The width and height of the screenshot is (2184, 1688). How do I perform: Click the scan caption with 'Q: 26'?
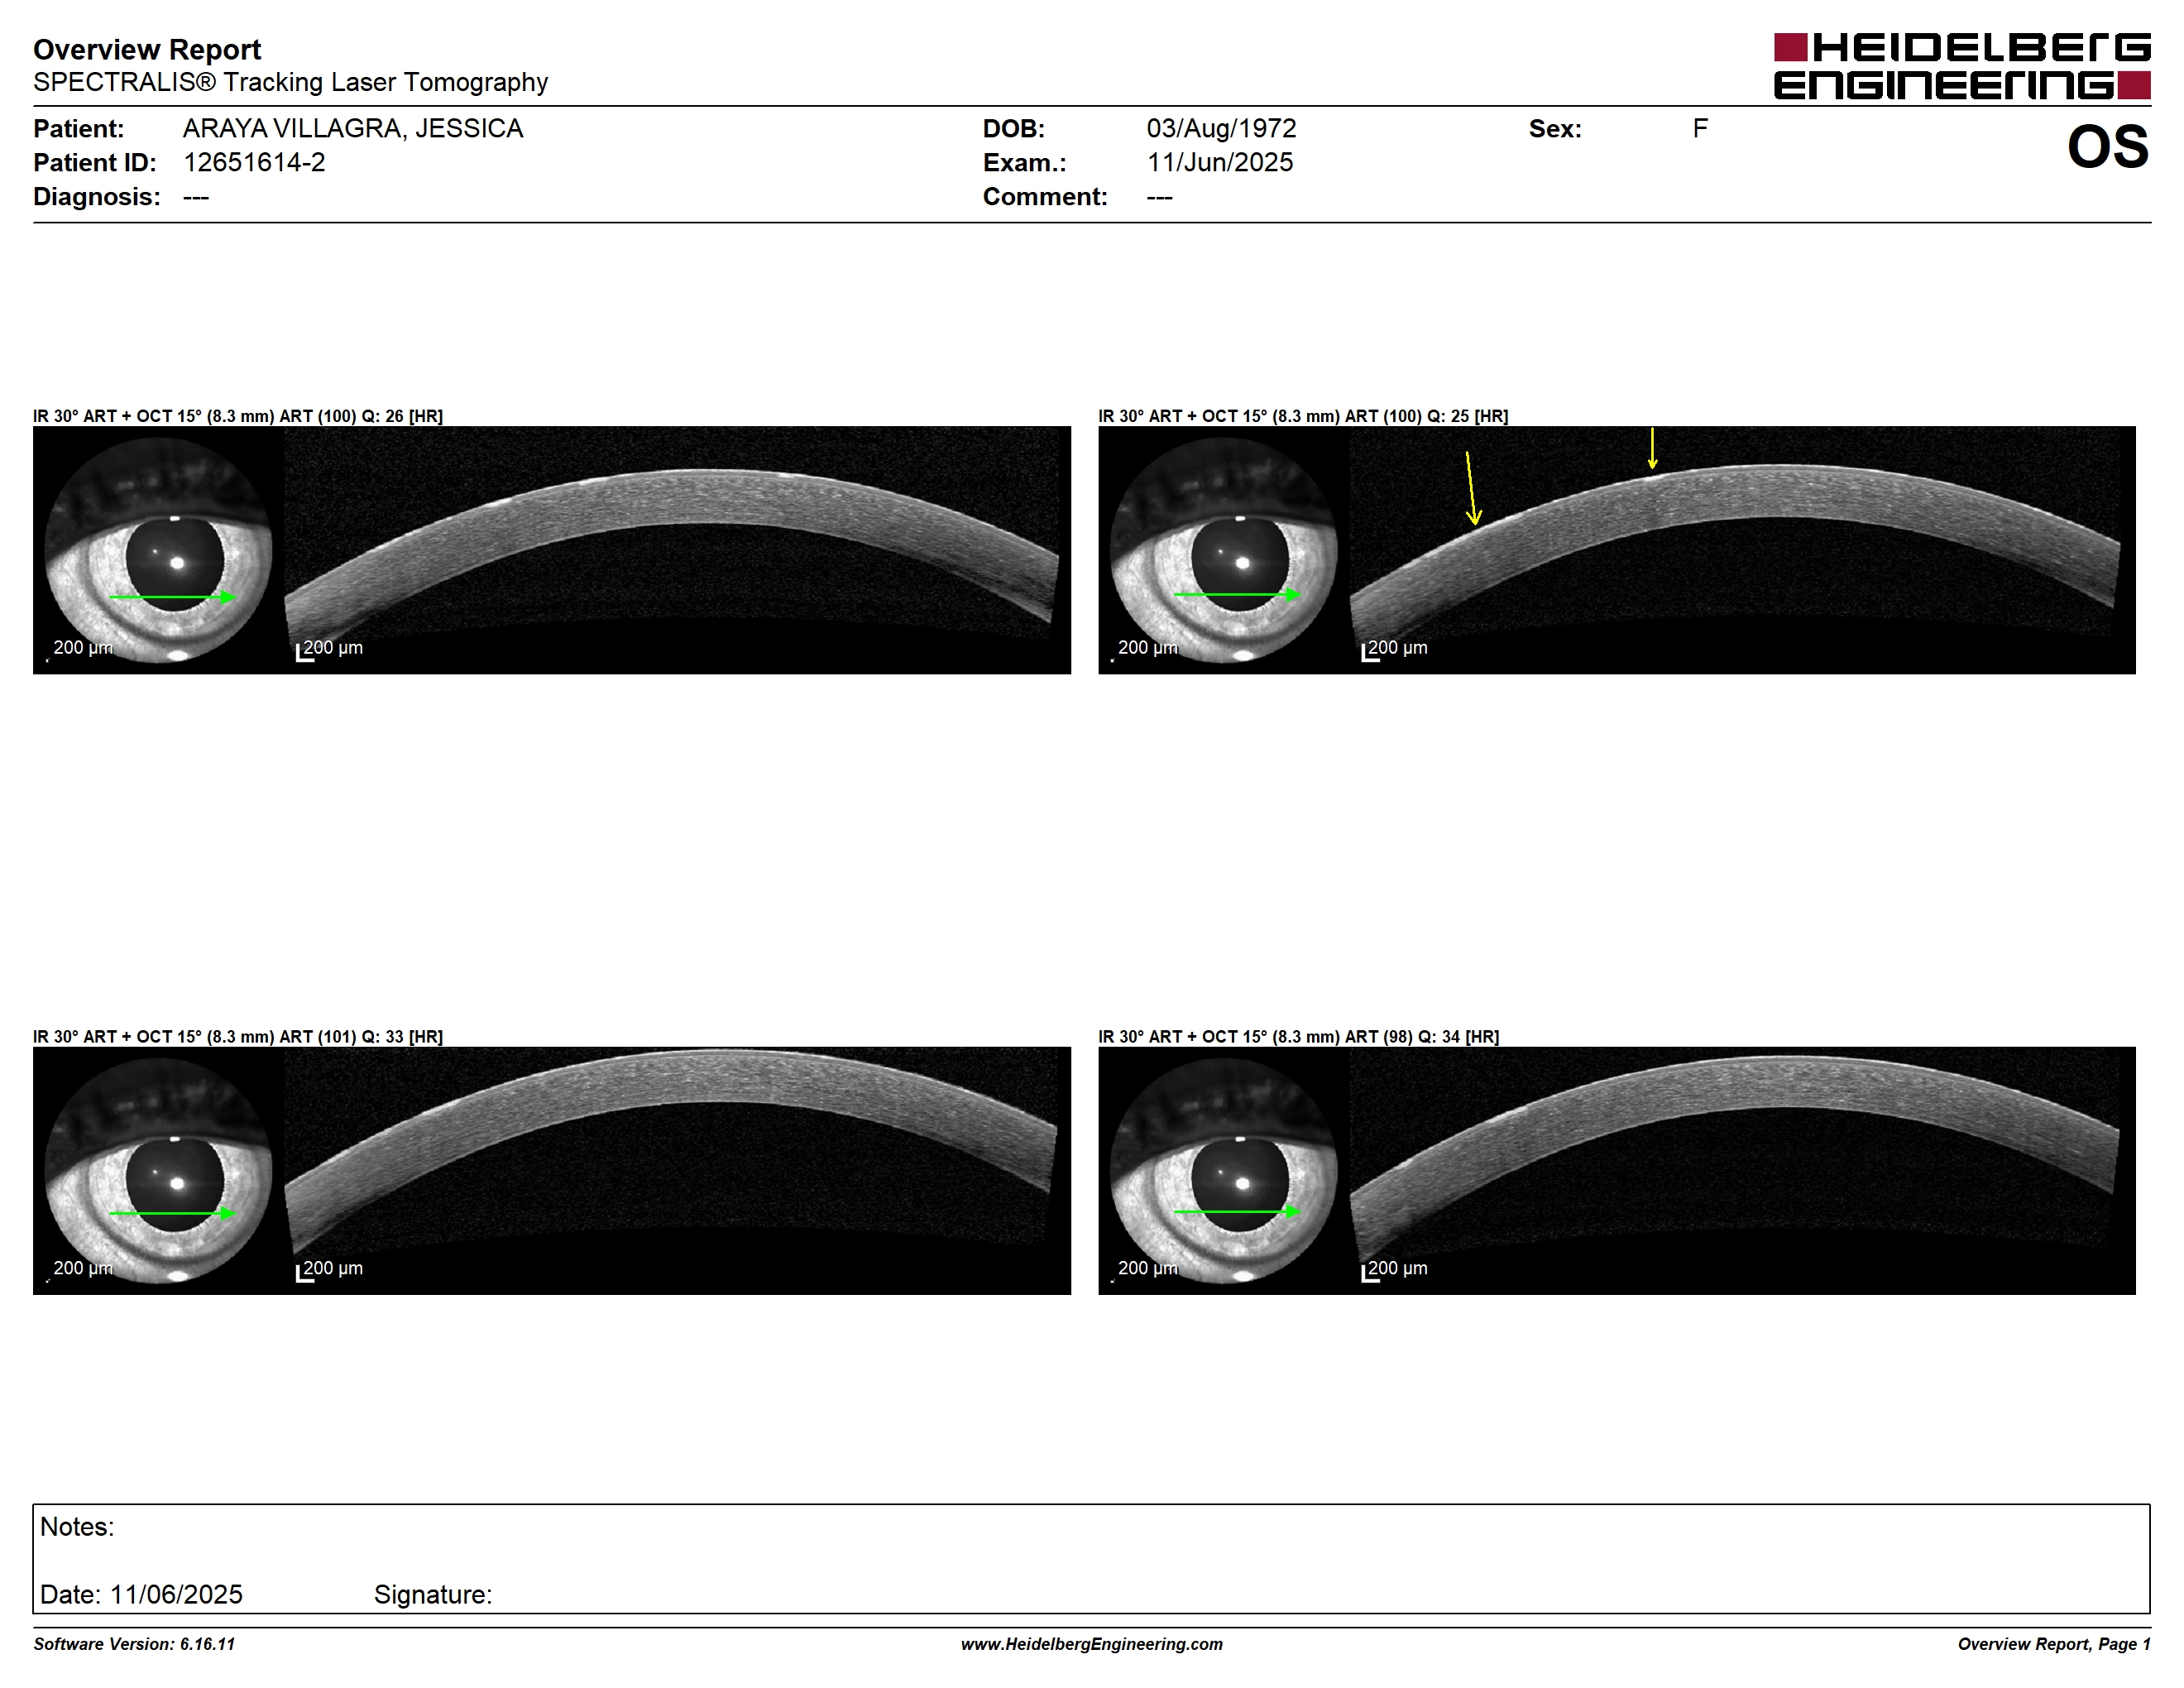[238, 416]
